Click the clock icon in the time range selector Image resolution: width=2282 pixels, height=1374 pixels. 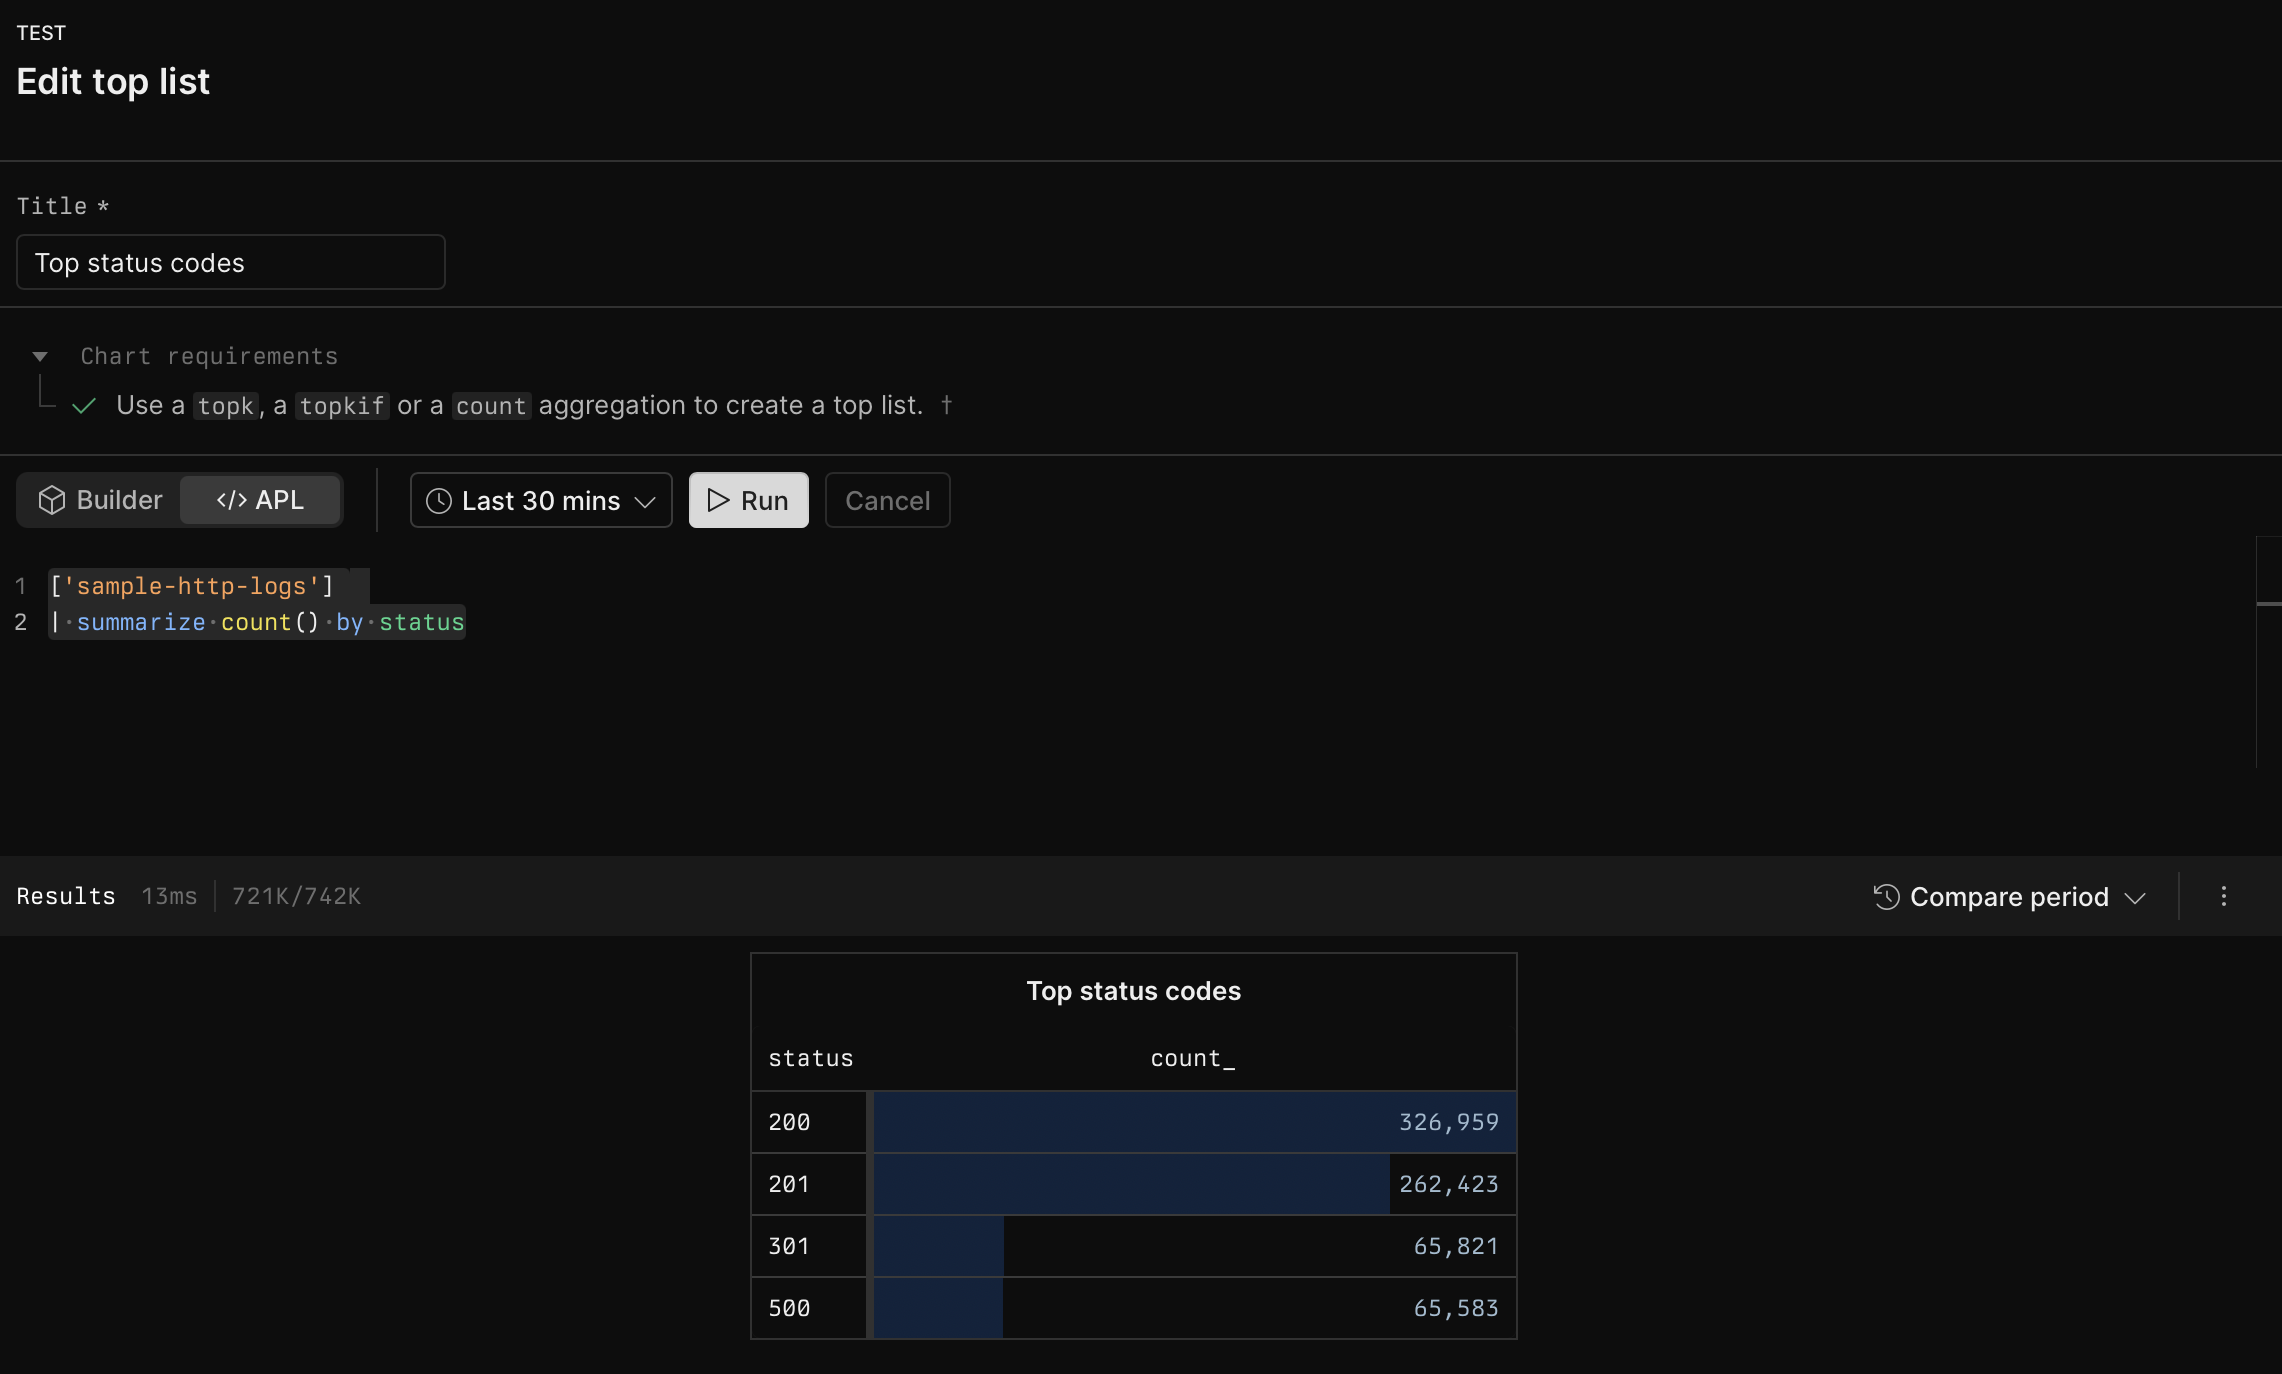438,500
